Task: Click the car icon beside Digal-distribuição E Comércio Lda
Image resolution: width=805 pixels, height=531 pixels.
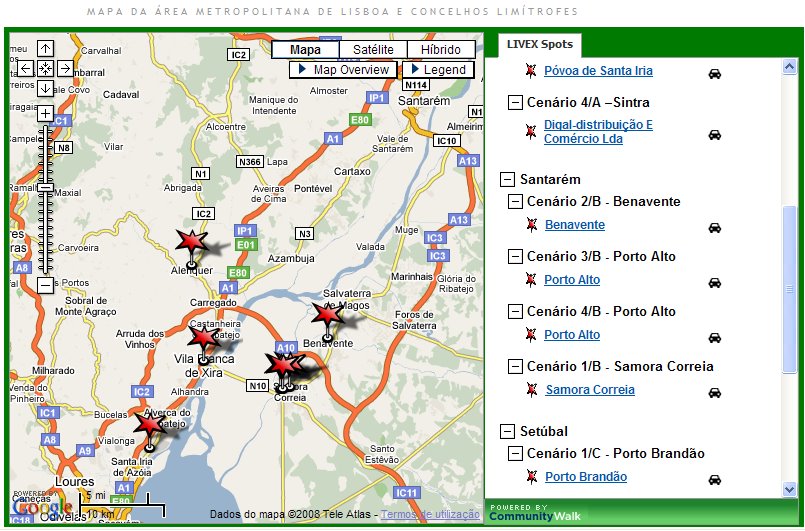Action: click(715, 135)
